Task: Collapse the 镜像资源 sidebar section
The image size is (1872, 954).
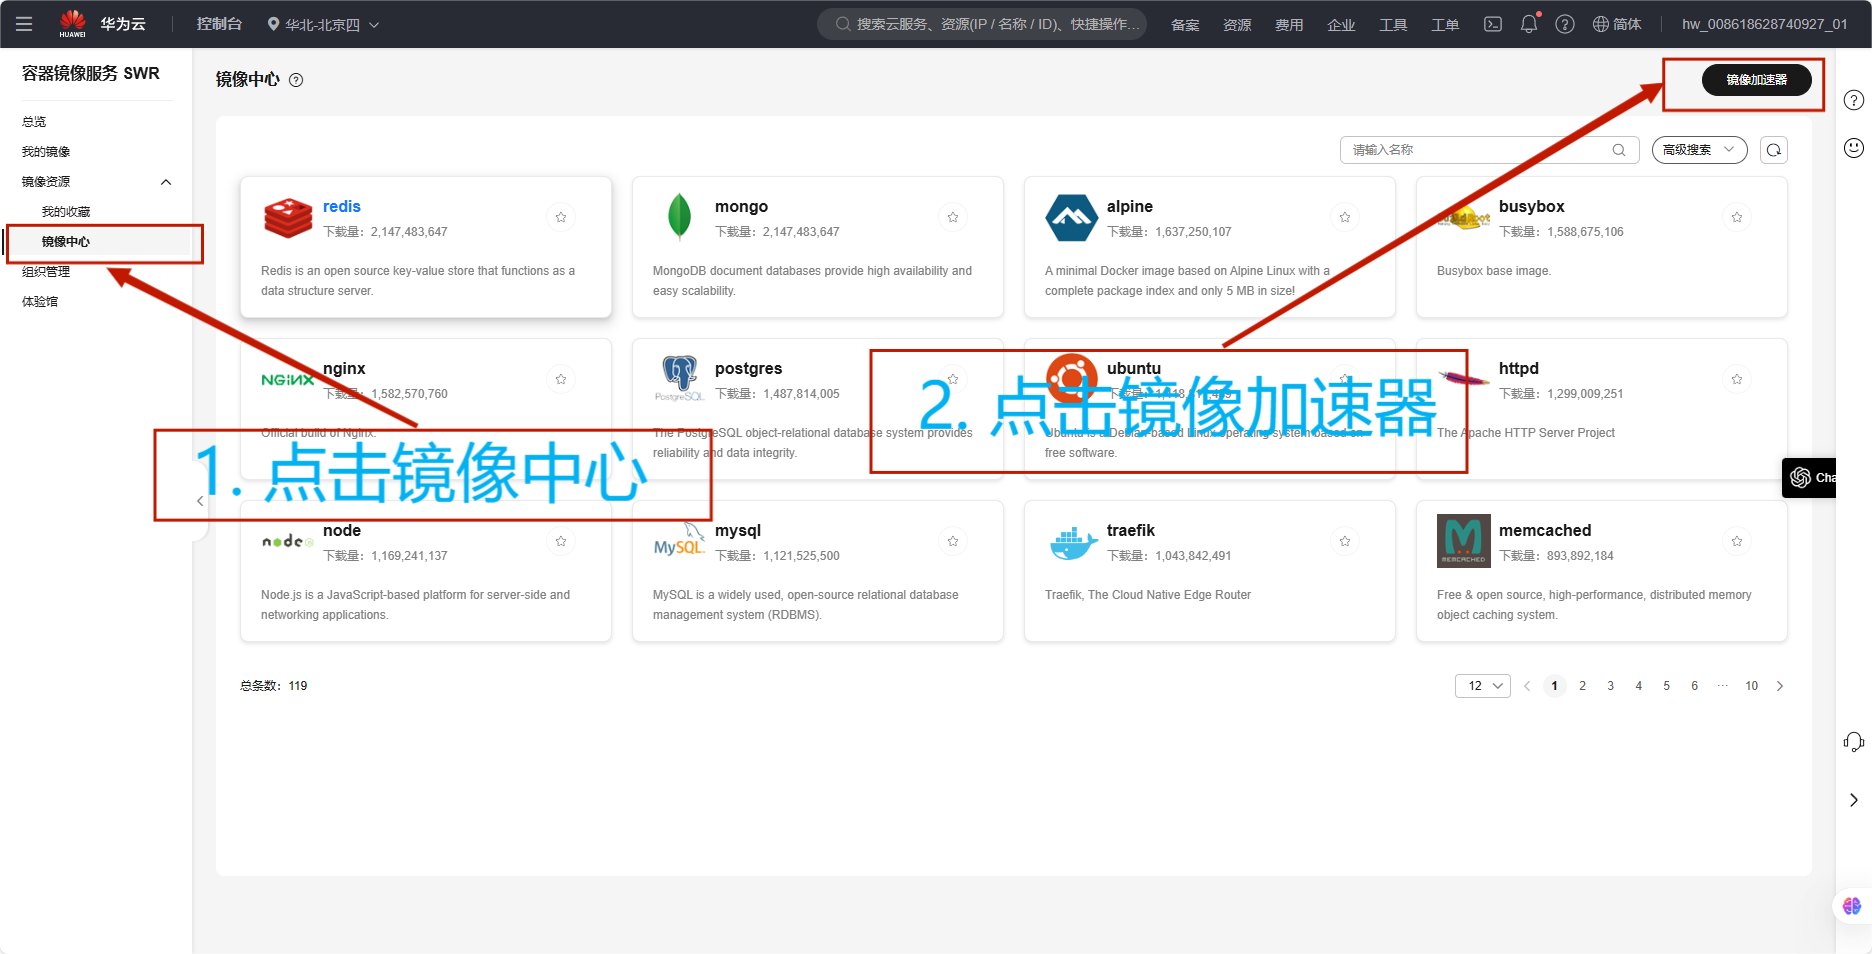Action: pyautogui.click(x=166, y=182)
